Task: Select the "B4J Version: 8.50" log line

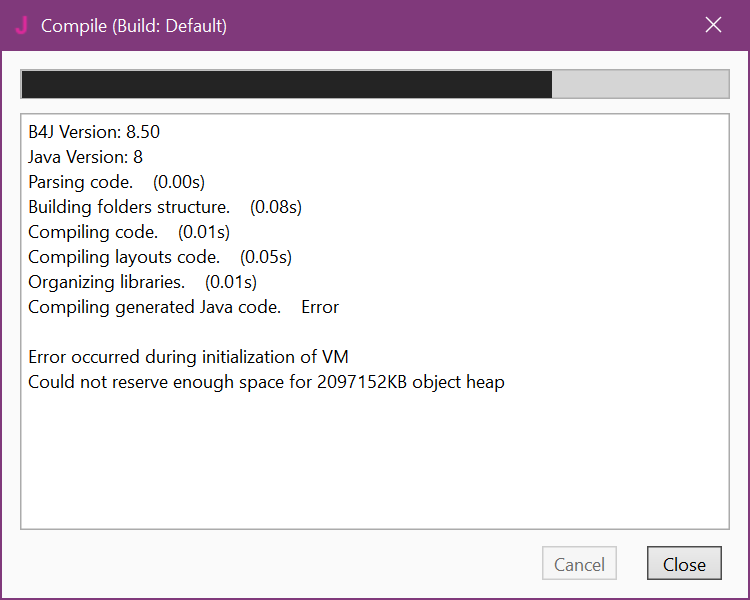Action: (x=94, y=132)
